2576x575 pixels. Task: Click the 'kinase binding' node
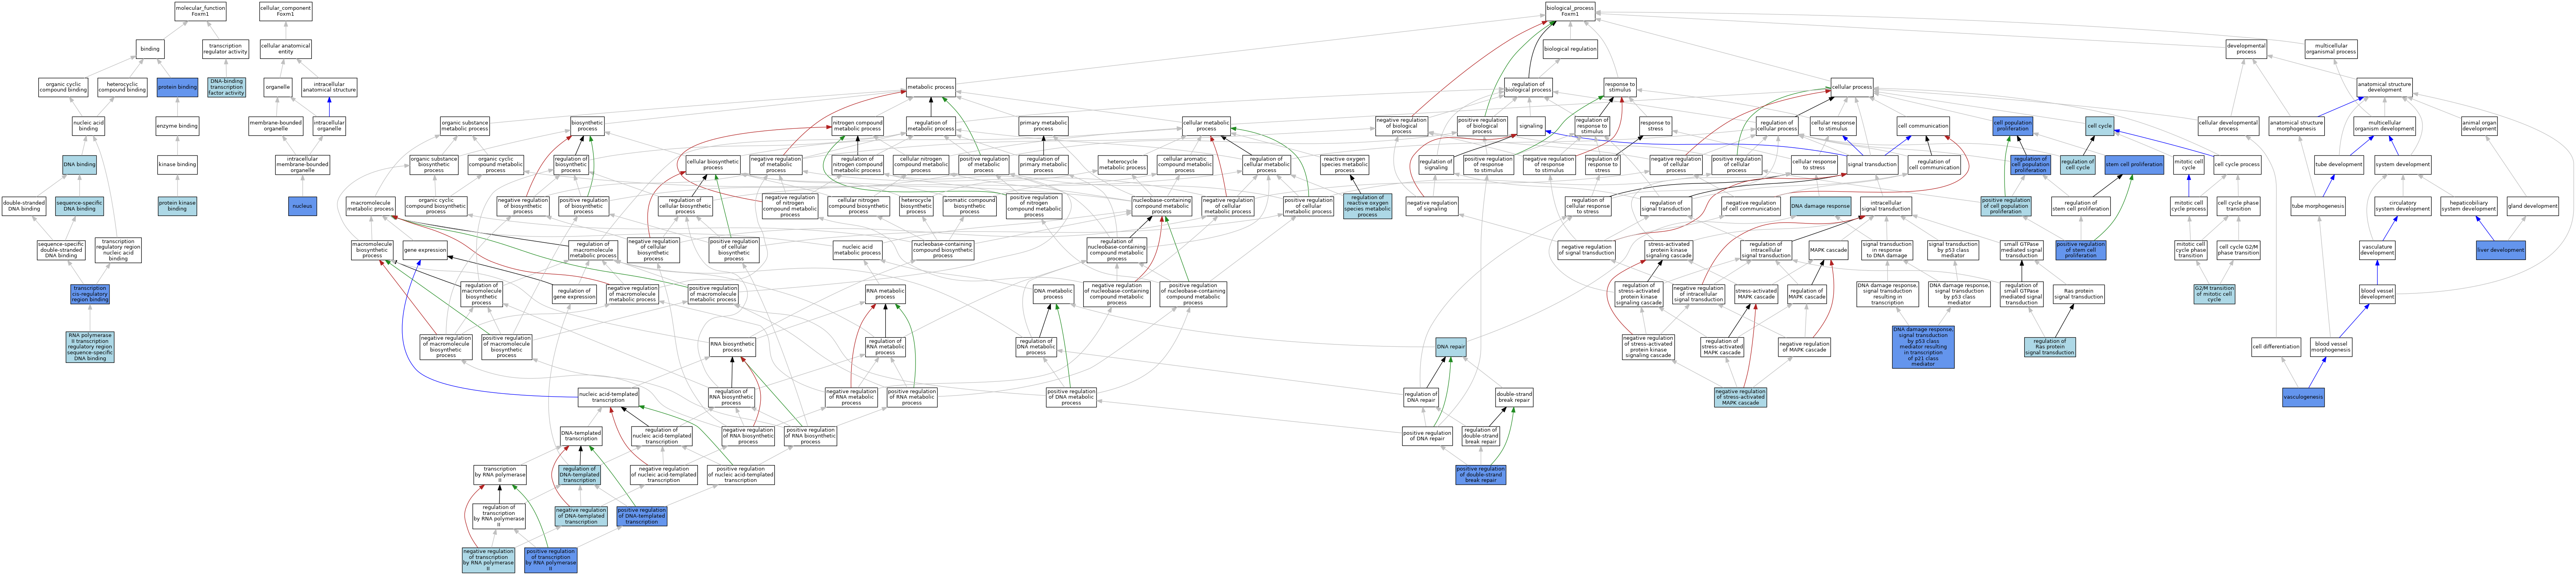177,164
